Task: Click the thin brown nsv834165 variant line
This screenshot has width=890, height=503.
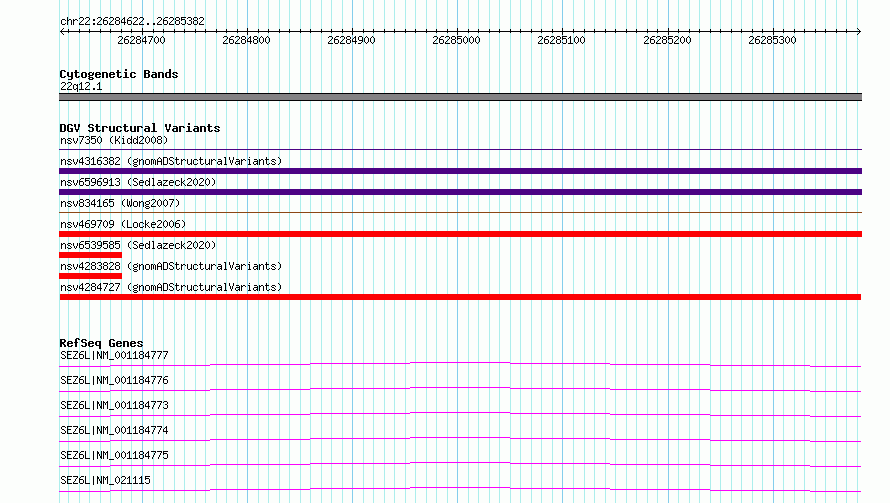Action: click(460, 213)
